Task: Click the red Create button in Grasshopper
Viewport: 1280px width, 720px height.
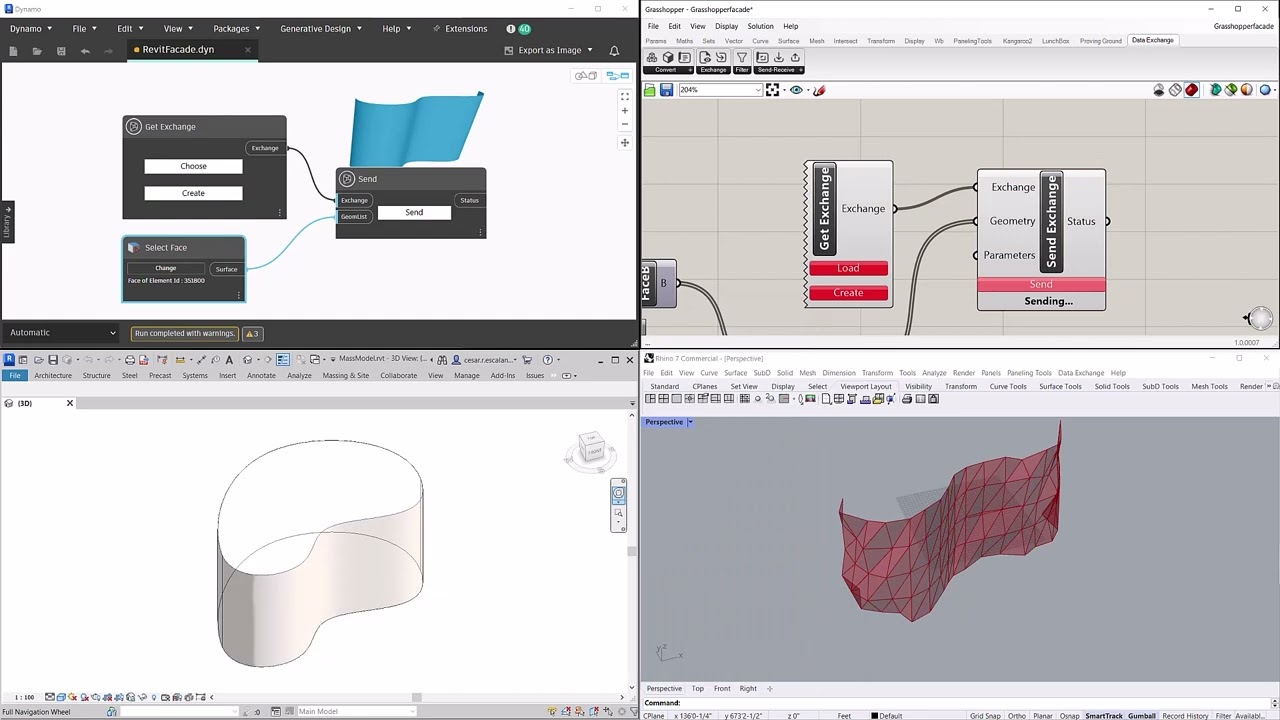Action: [x=848, y=293]
